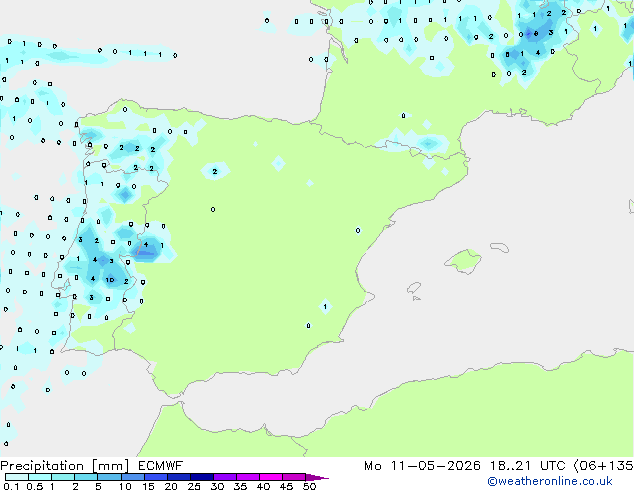Click the isolated 2 value in northern Spain
634x490 pixels.
tap(215, 171)
